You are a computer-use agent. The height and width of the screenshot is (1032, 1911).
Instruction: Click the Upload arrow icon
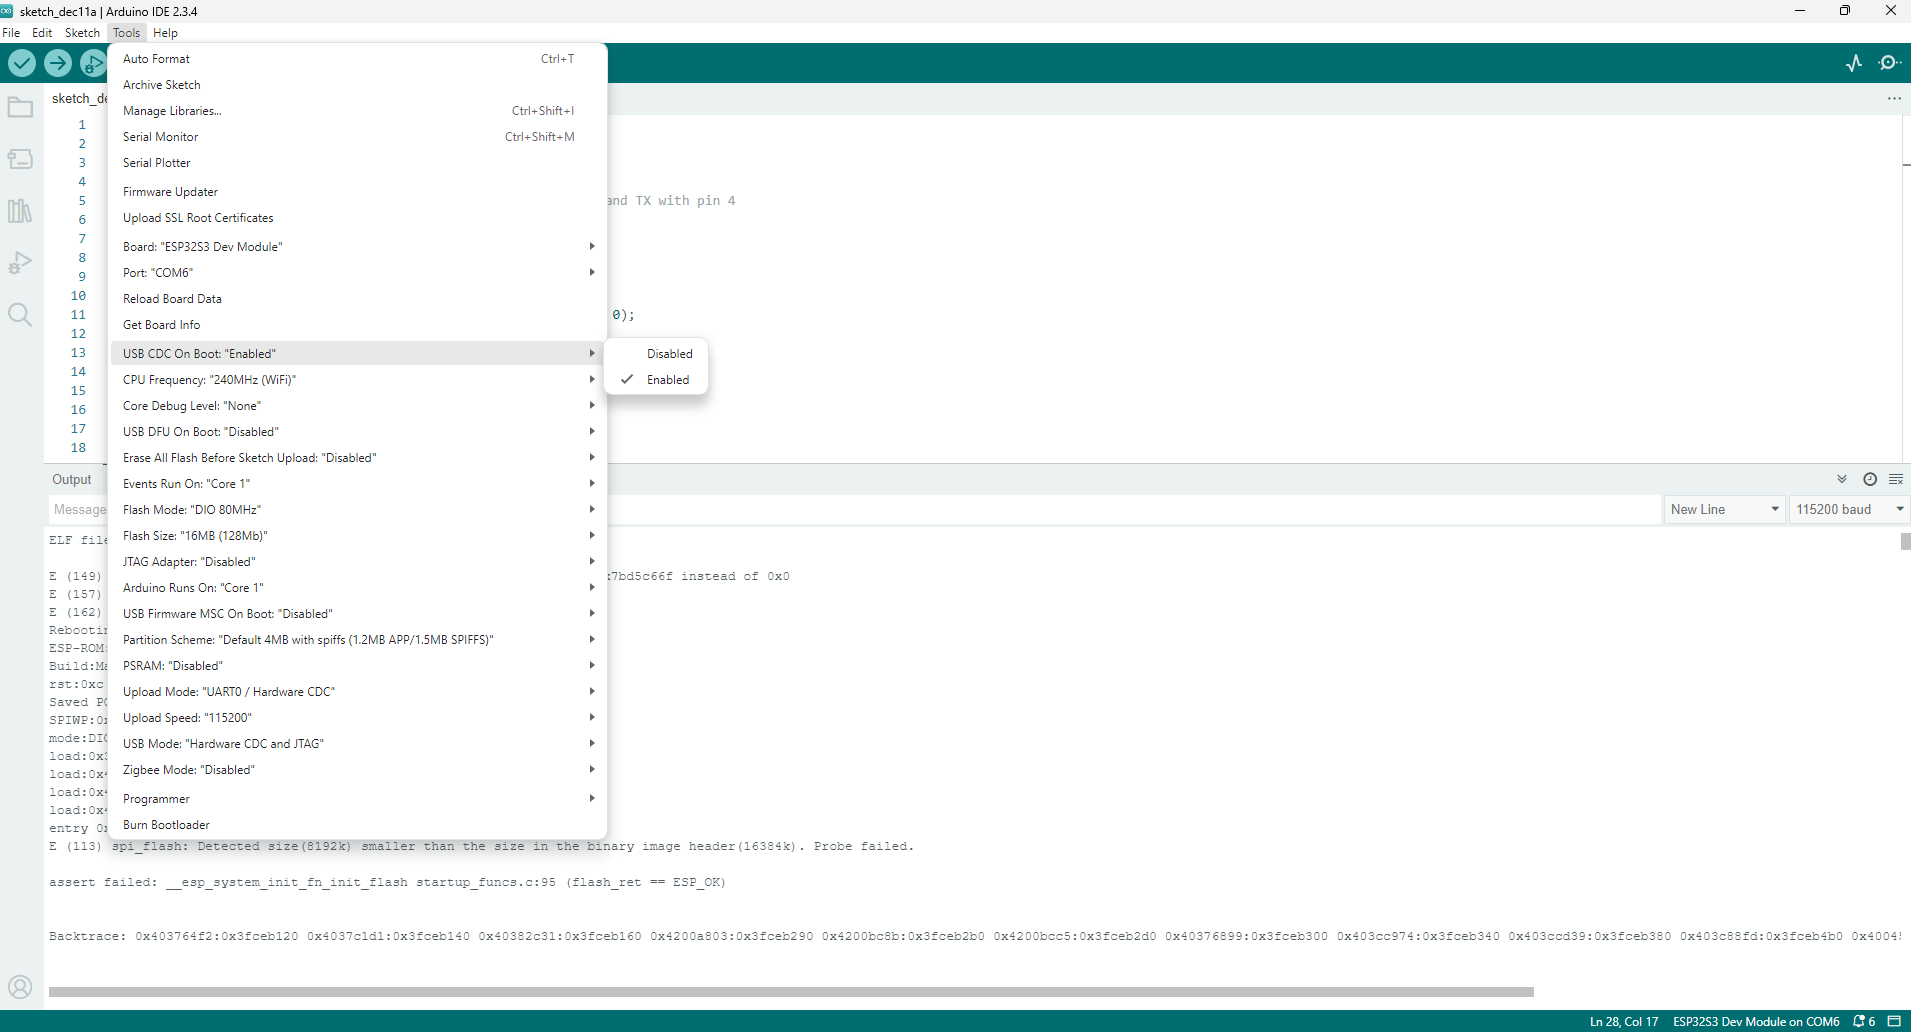[58, 63]
